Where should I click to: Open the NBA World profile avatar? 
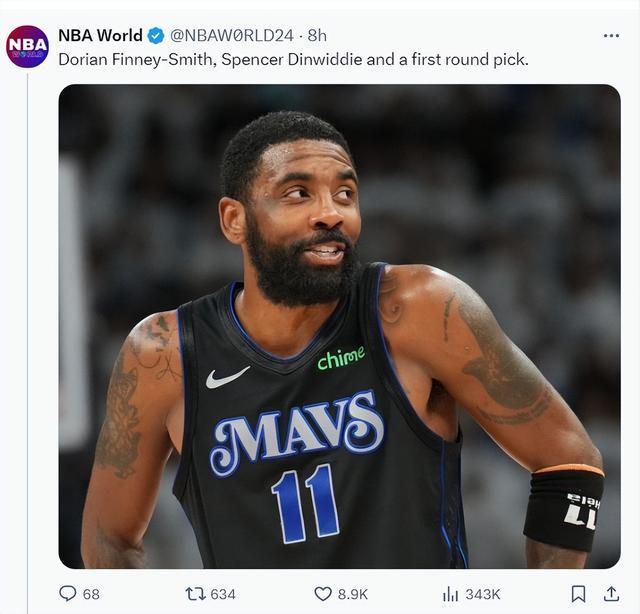(x=27, y=46)
